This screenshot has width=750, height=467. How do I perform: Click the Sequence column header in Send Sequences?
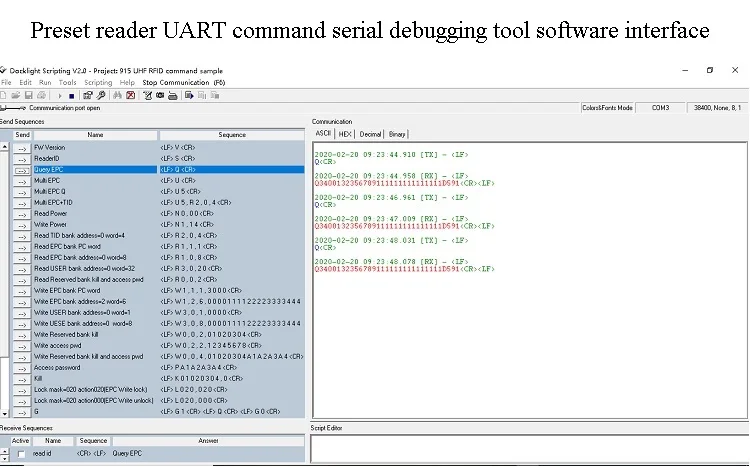[x=232, y=135]
